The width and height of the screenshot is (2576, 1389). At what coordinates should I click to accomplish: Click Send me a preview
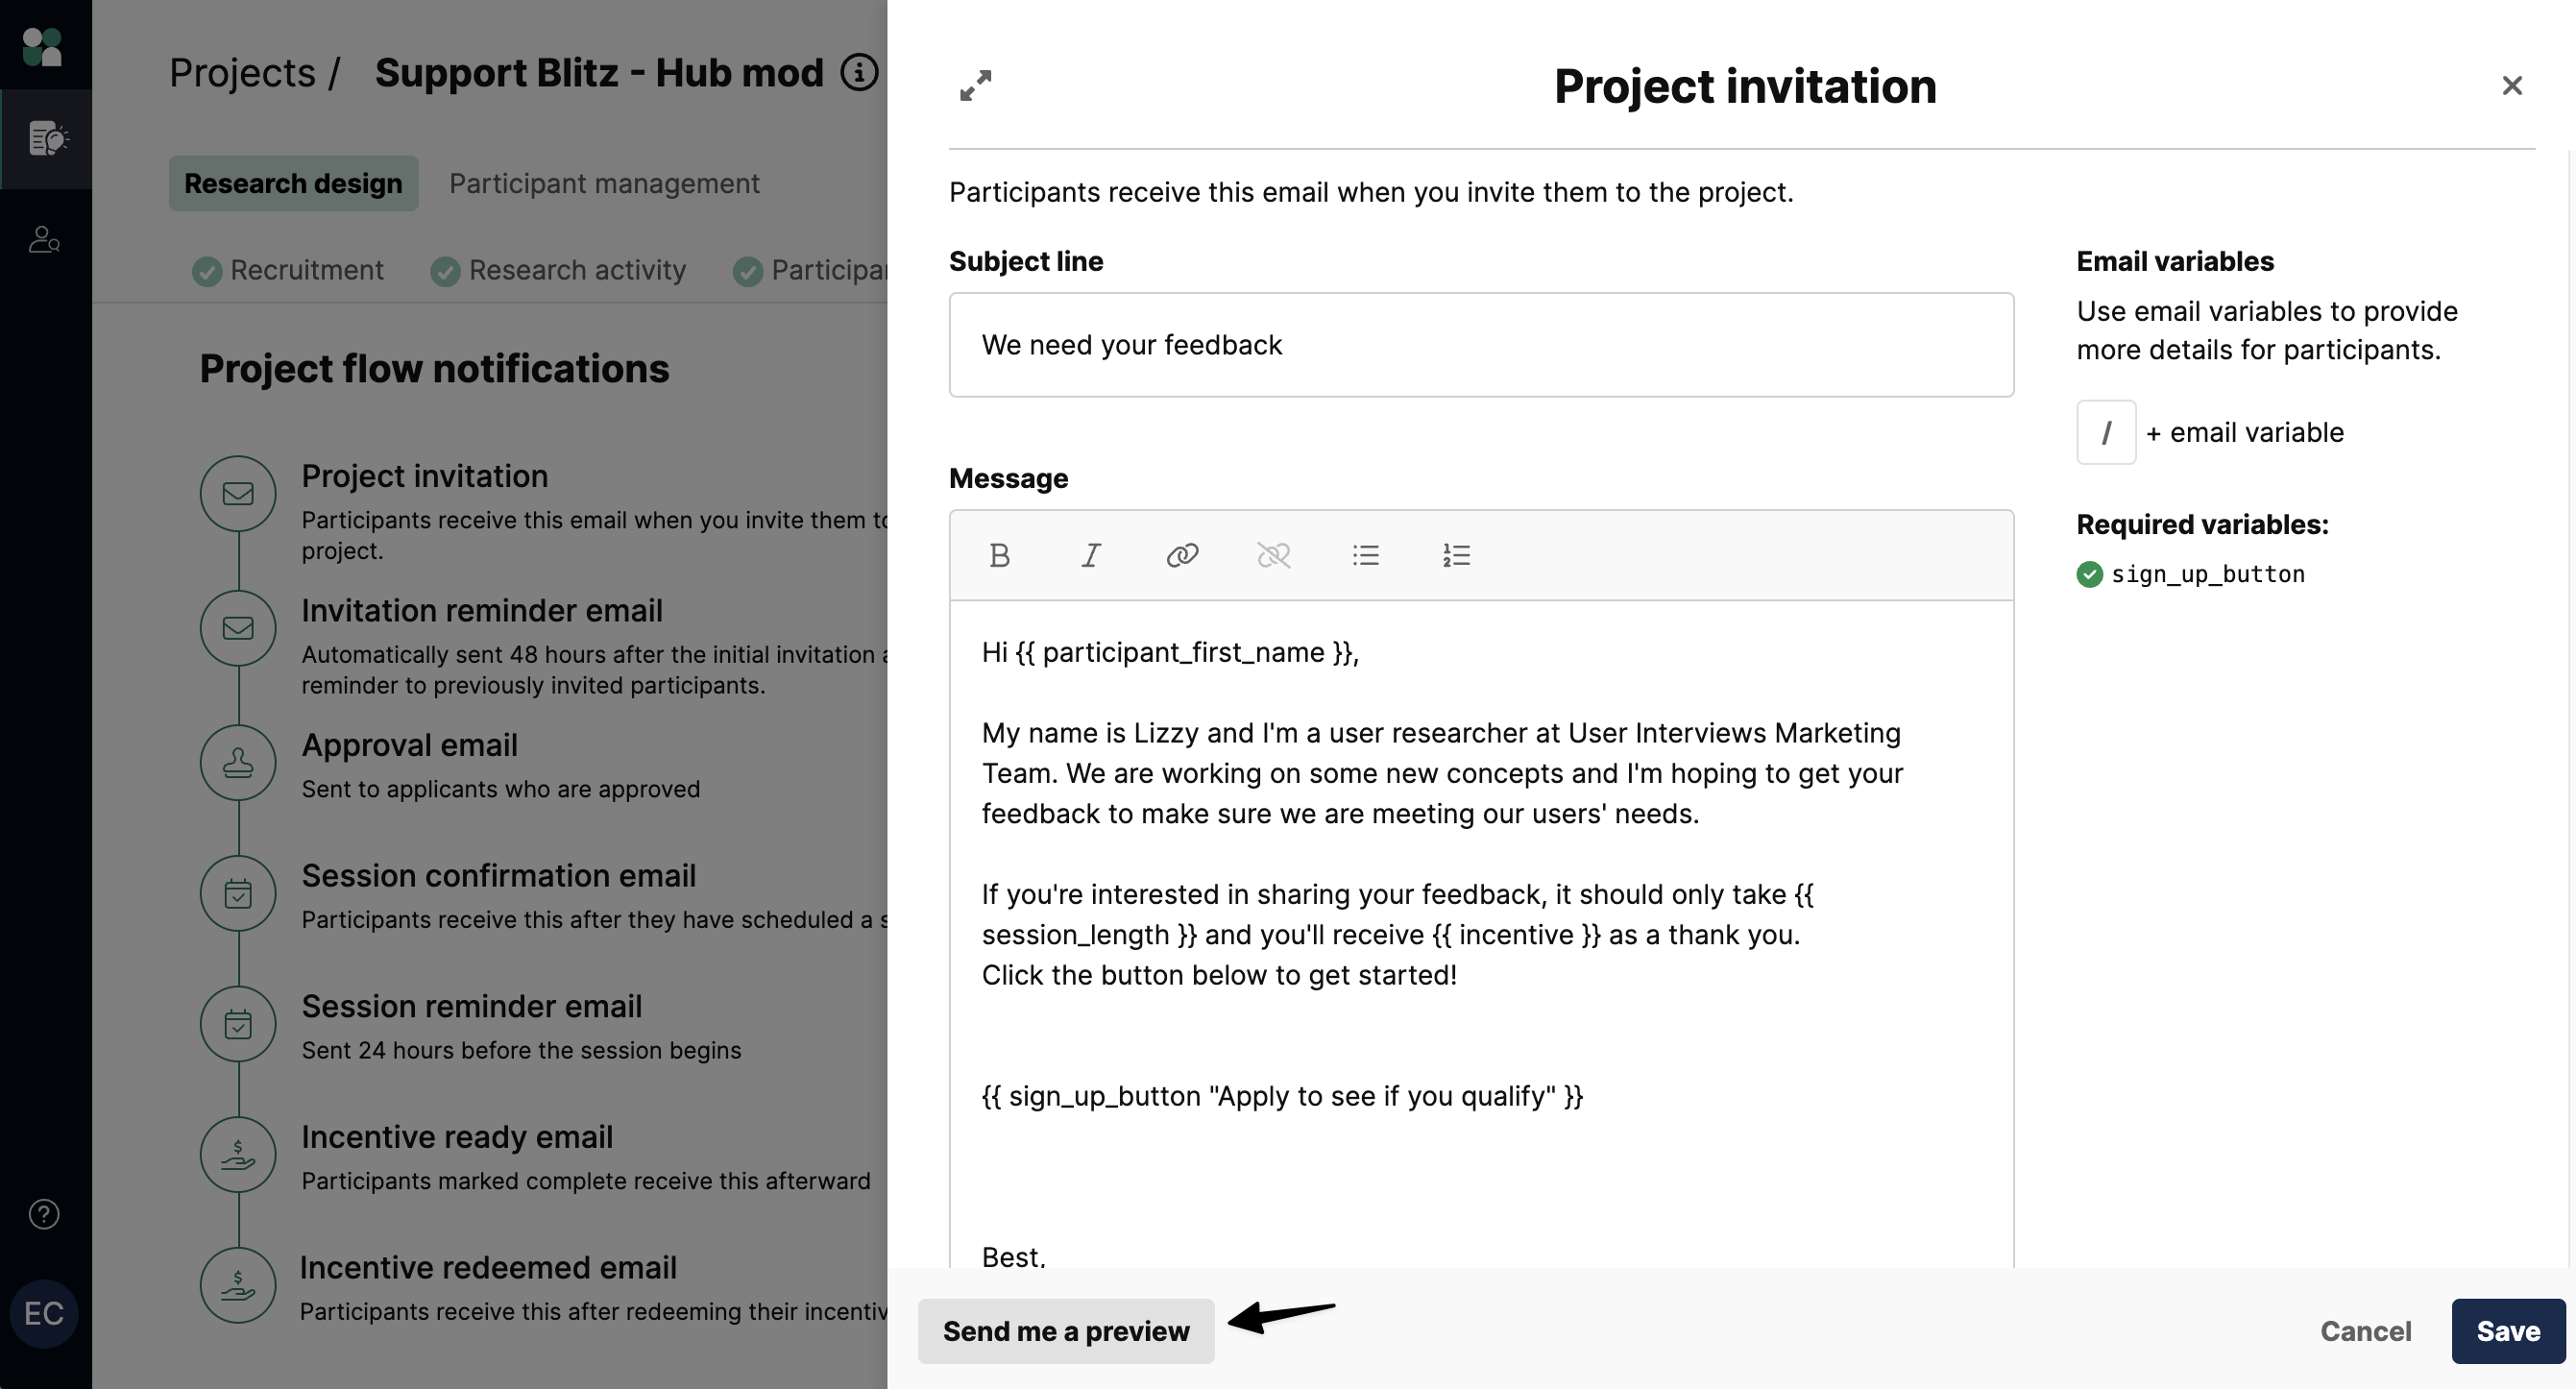(x=1066, y=1331)
